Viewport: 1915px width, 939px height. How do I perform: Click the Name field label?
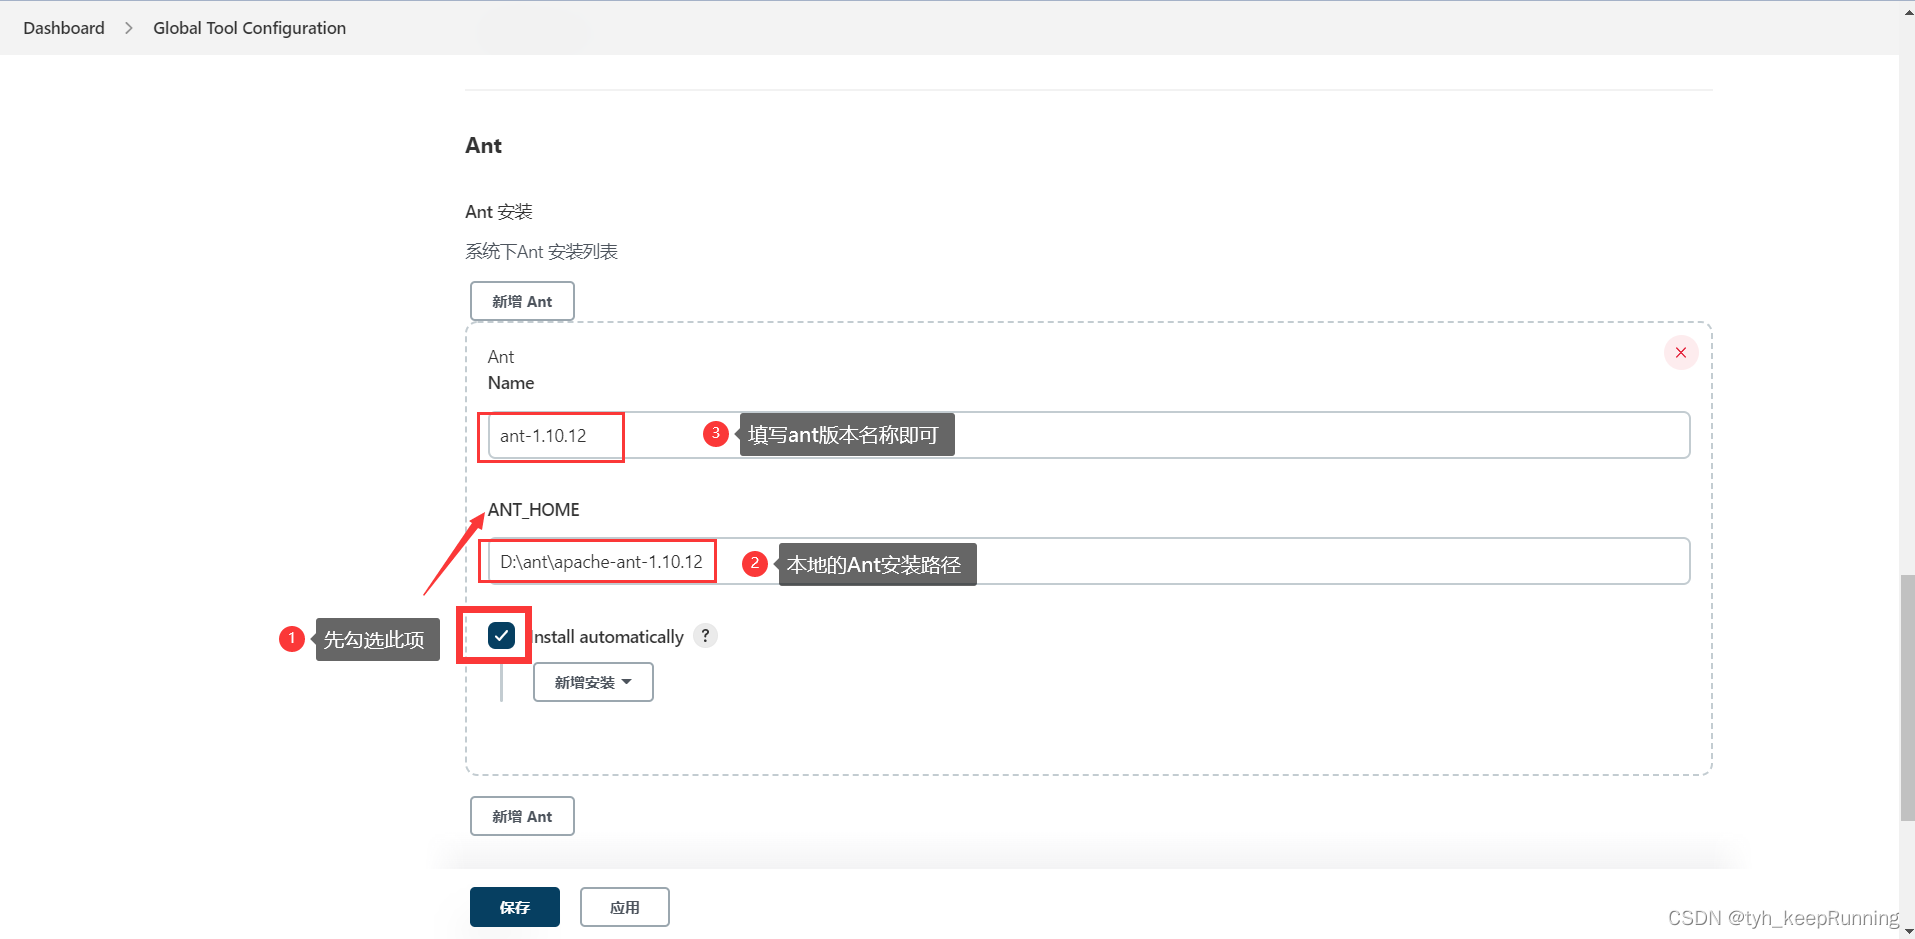[511, 383]
